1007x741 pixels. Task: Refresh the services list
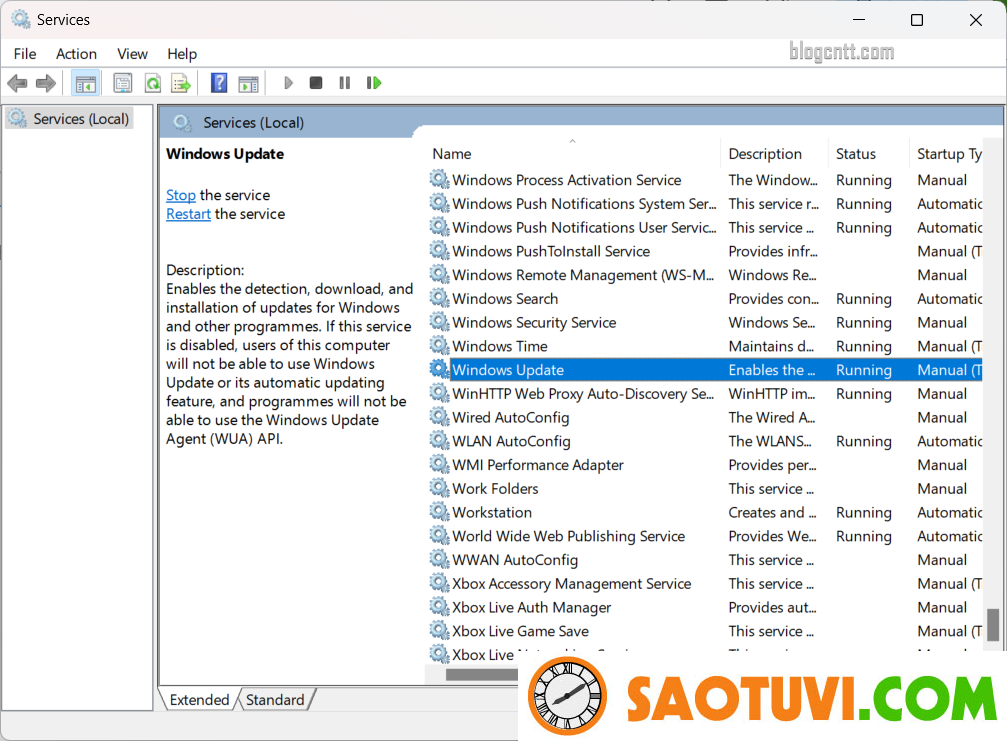pyautogui.click(x=153, y=83)
